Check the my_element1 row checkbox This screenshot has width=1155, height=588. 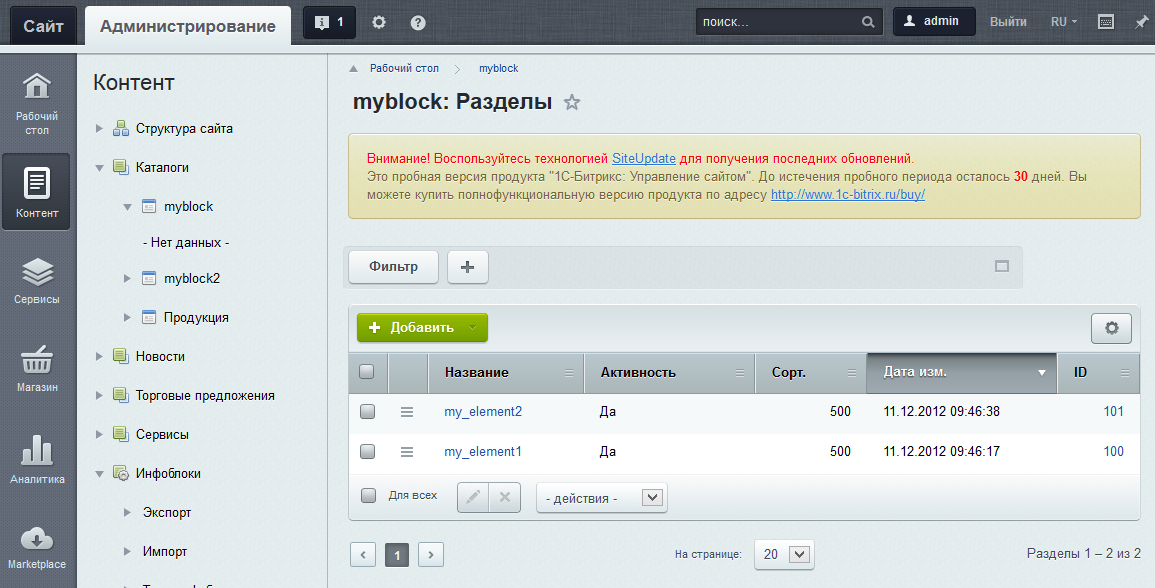pos(368,452)
